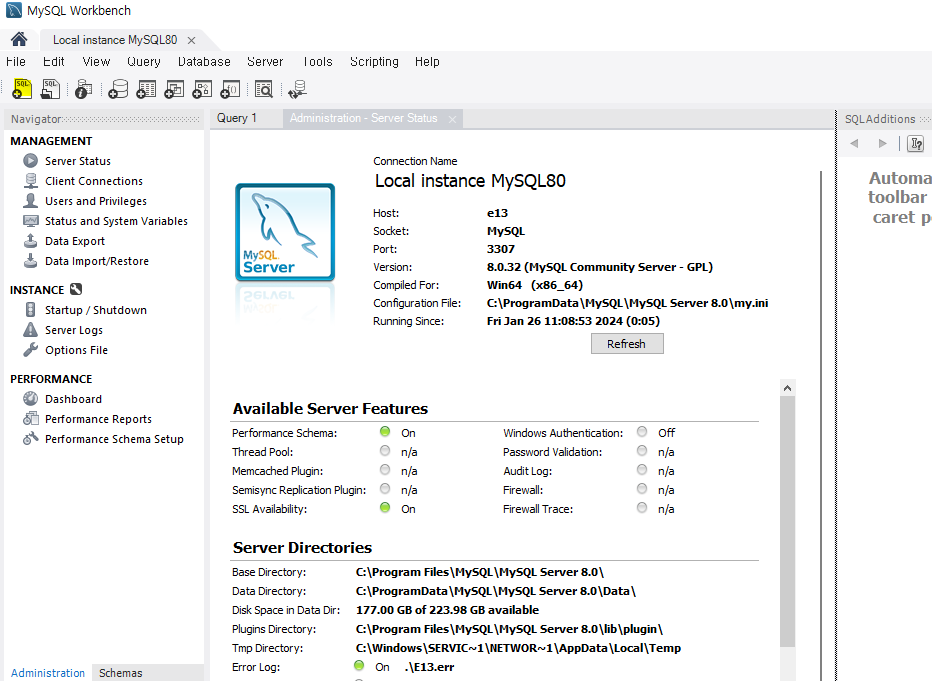Go back in SQL Additions help

coord(854,143)
